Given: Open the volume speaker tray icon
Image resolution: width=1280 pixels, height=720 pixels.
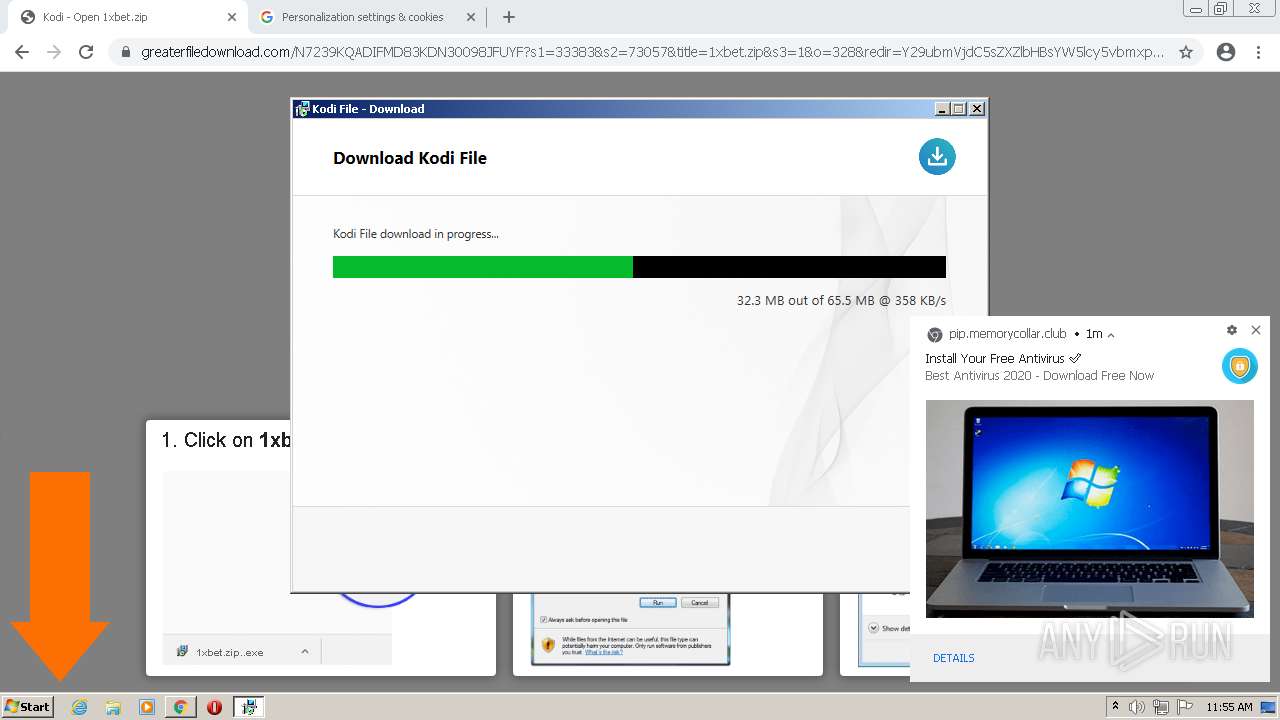Looking at the screenshot, I should tap(1137, 707).
